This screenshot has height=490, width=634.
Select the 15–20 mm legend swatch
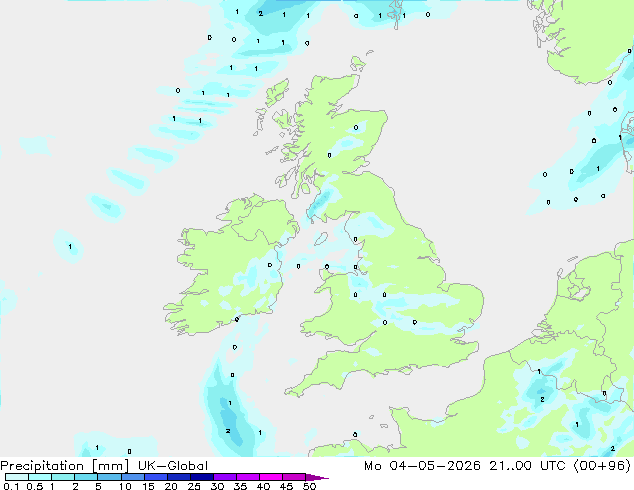(x=155, y=477)
